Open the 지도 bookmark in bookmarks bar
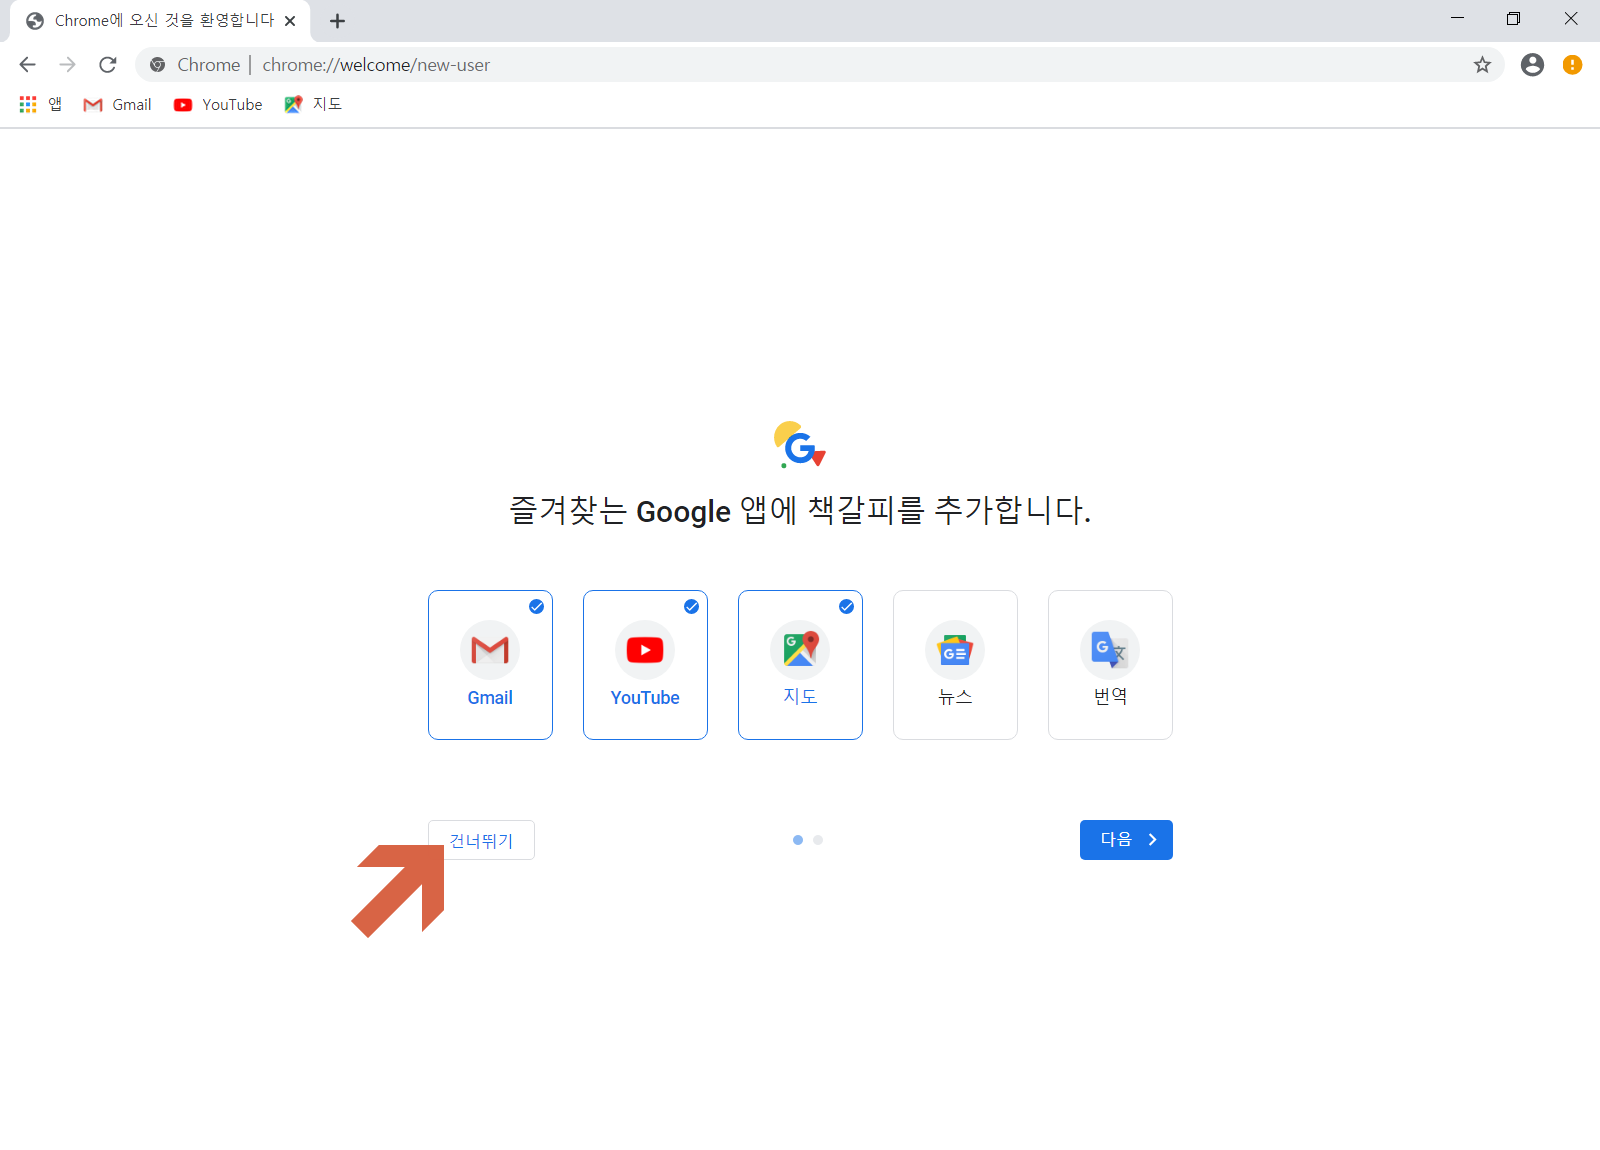Viewport: 1600px width, 1150px height. pos(313,104)
